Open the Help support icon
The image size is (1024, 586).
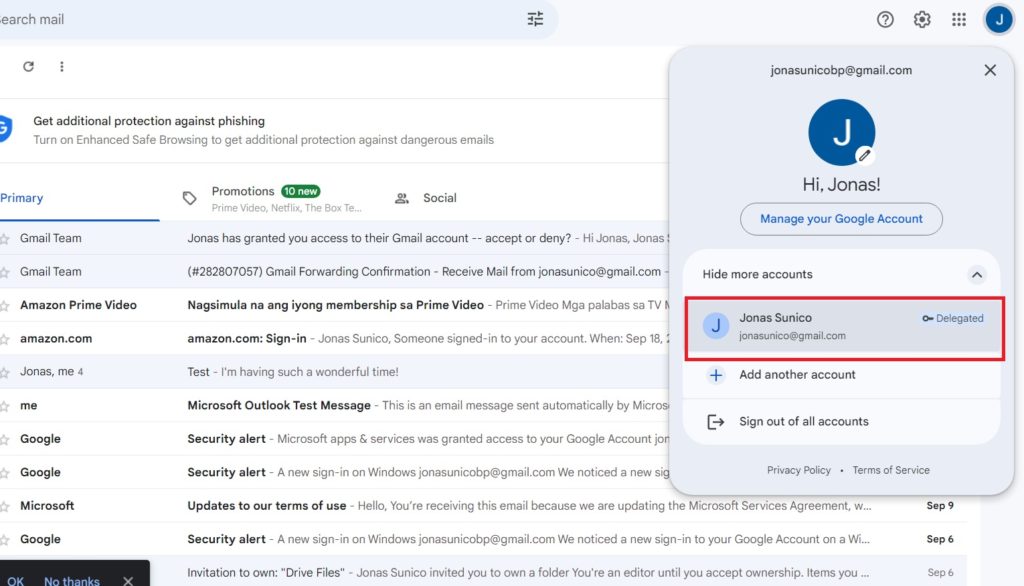click(x=885, y=20)
